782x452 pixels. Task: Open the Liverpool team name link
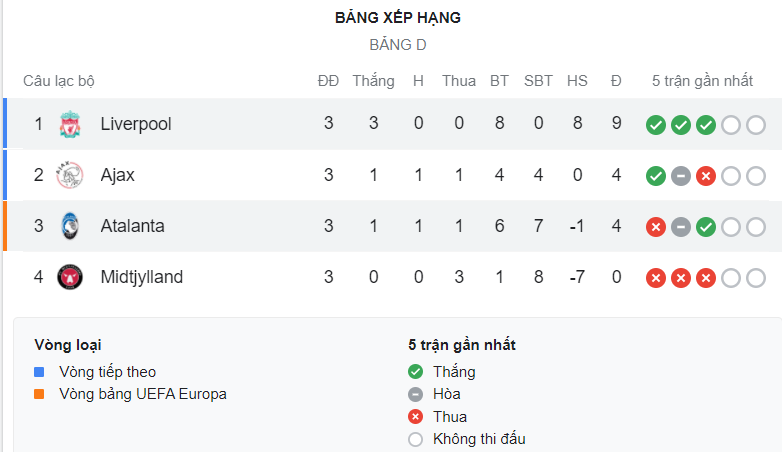pyautogui.click(x=136, y=124)
